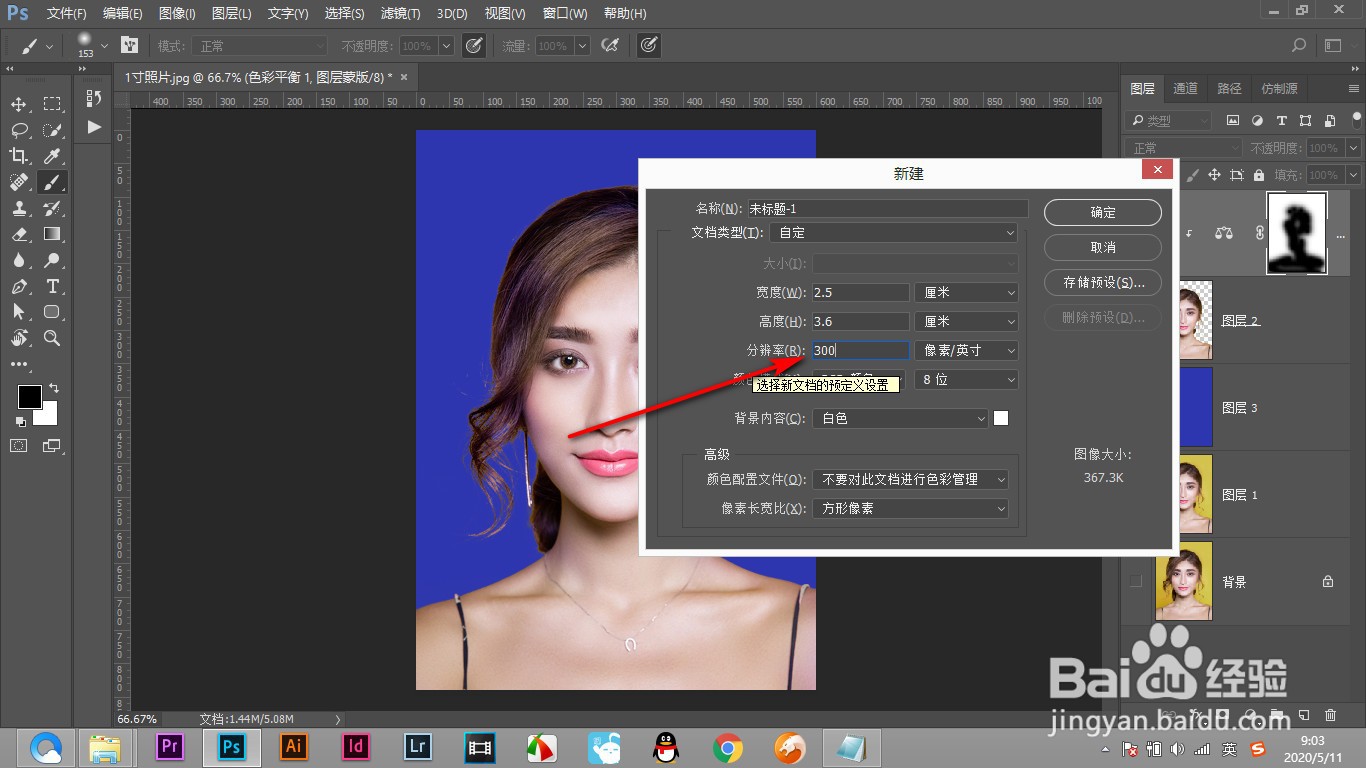The height and width of the screenshot is (768, 1366).
Task: Click the 确定 button
Action: pyautogui.click(x=1103, y=212)
